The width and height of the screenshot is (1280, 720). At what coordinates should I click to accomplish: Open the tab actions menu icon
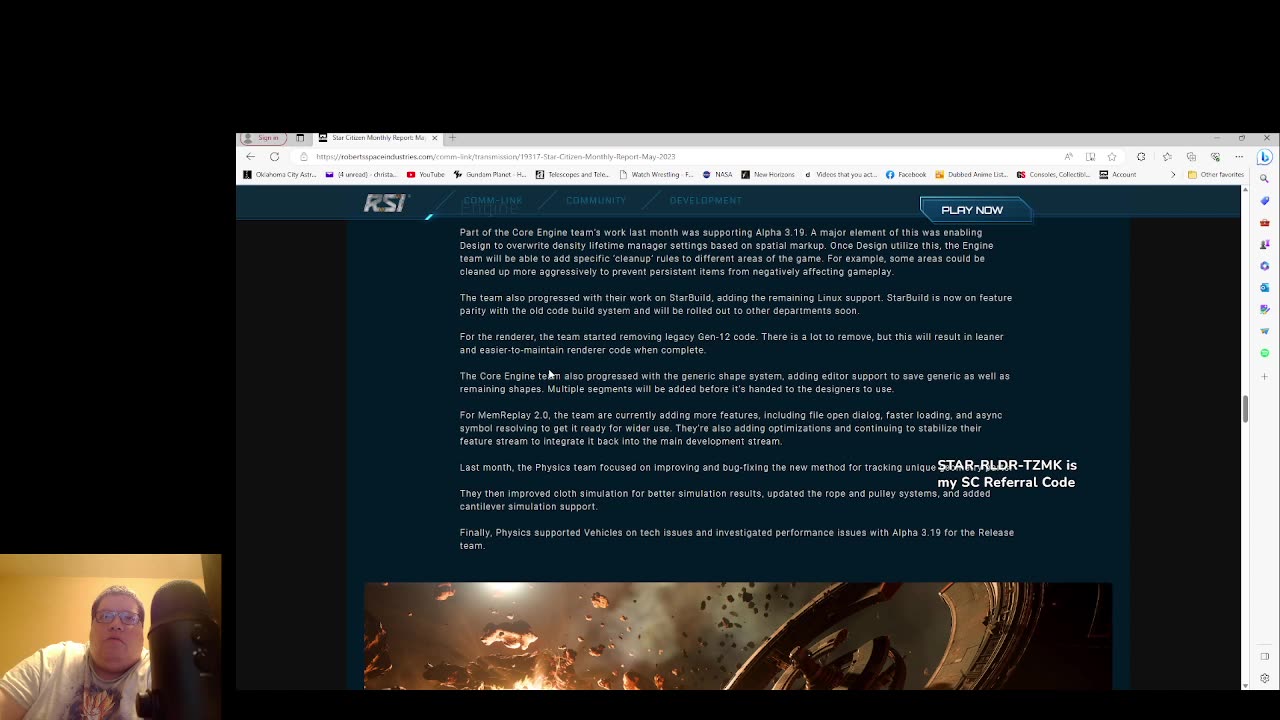click(300, 137)
